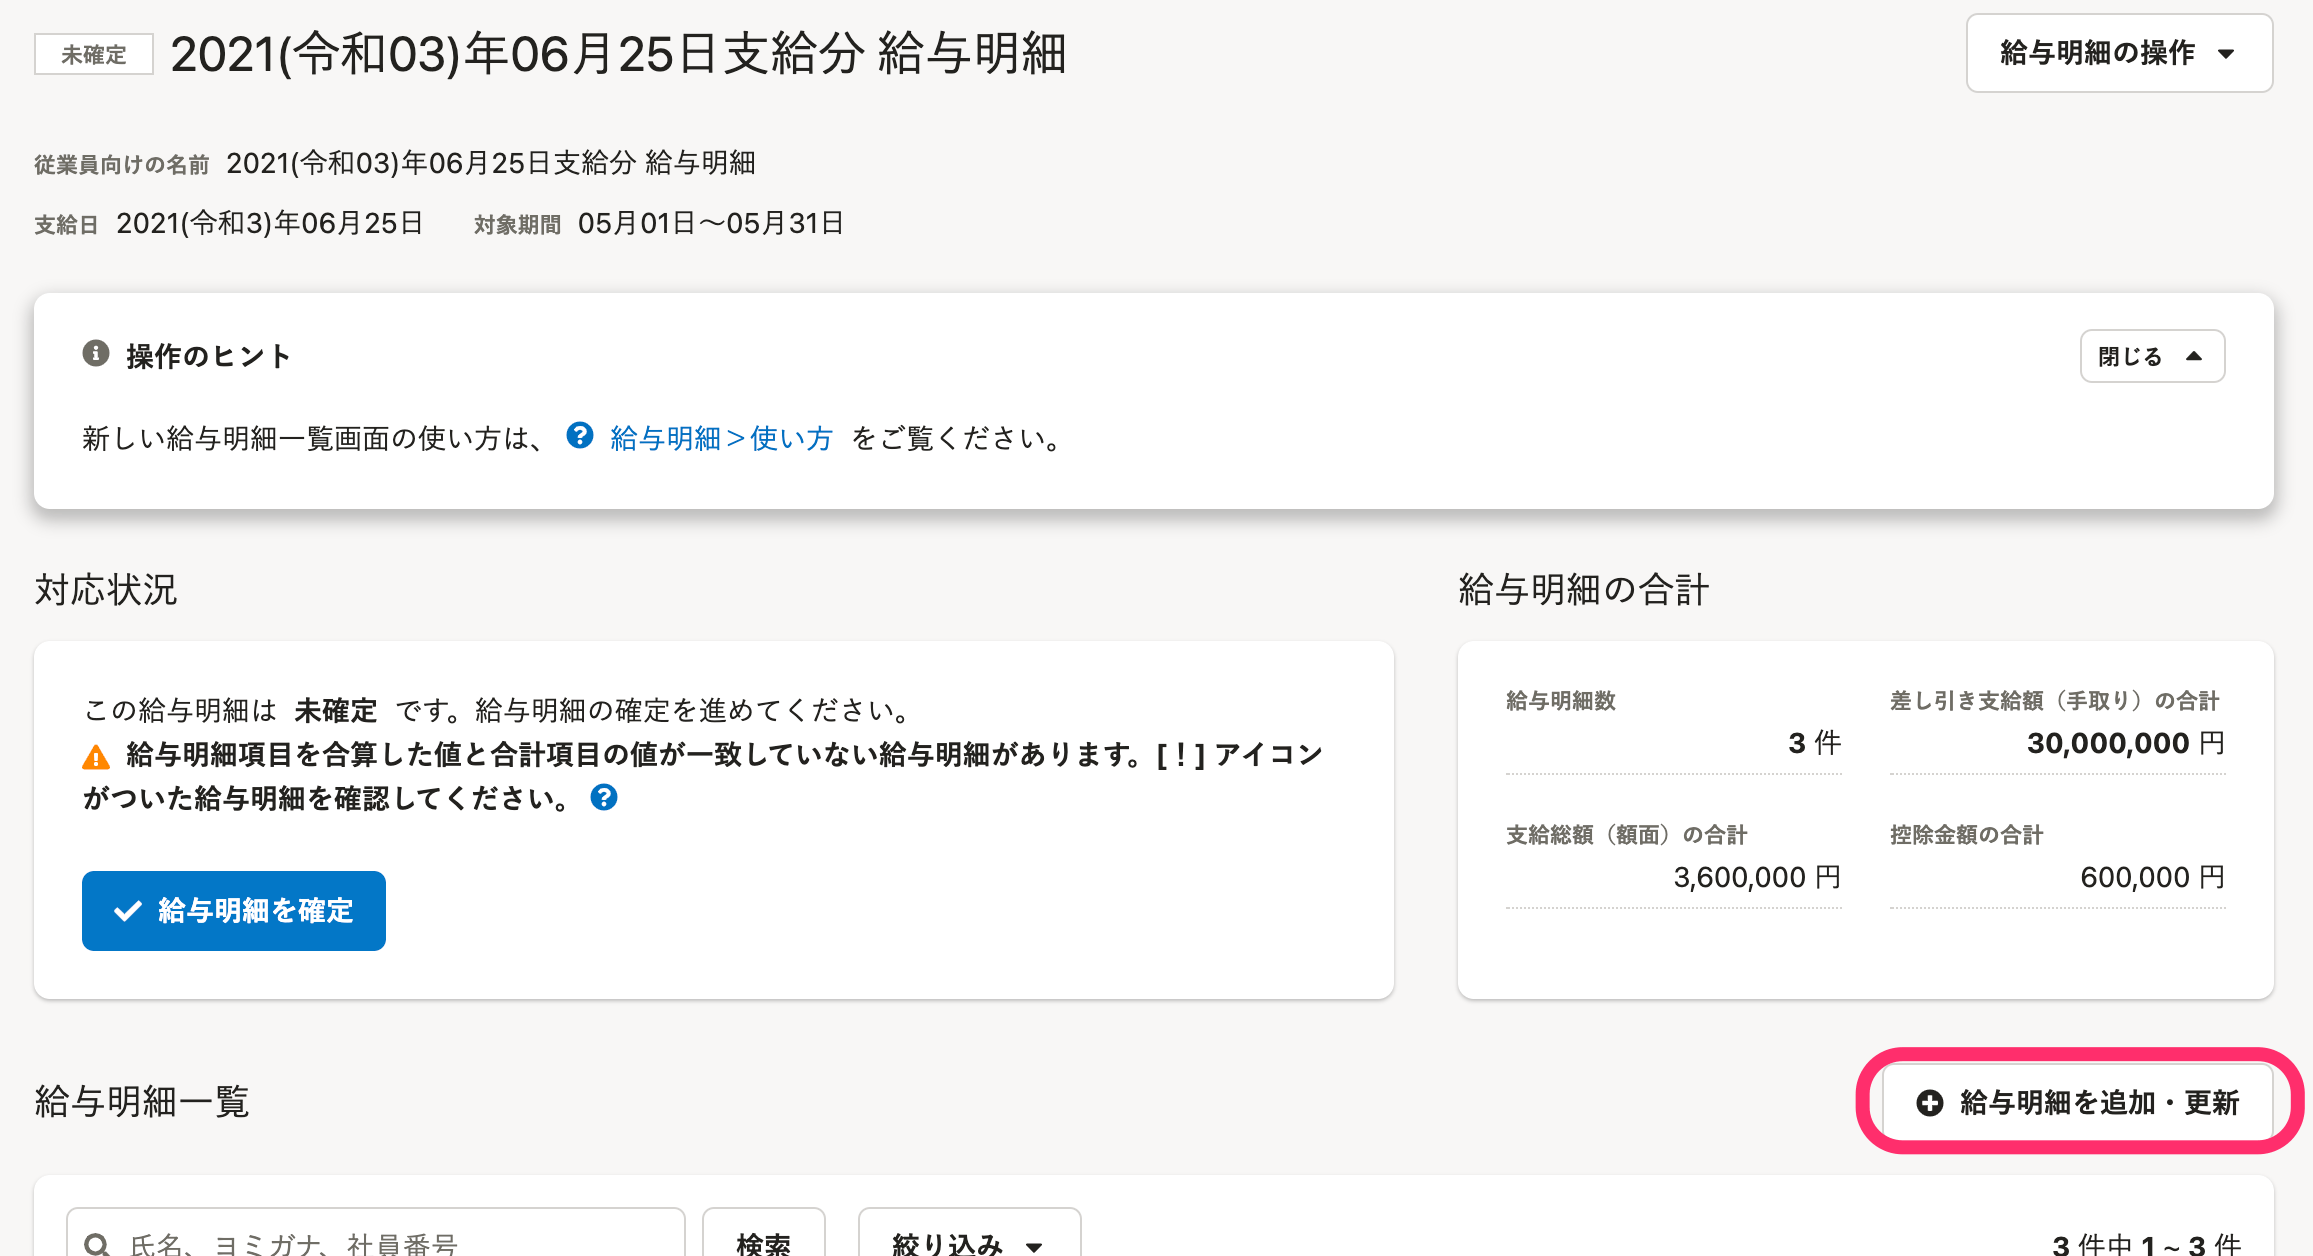The image size is (2313, 1256).
Task: Click the 30,000,000 円 net total value
Action: [x=2126, y=743]
